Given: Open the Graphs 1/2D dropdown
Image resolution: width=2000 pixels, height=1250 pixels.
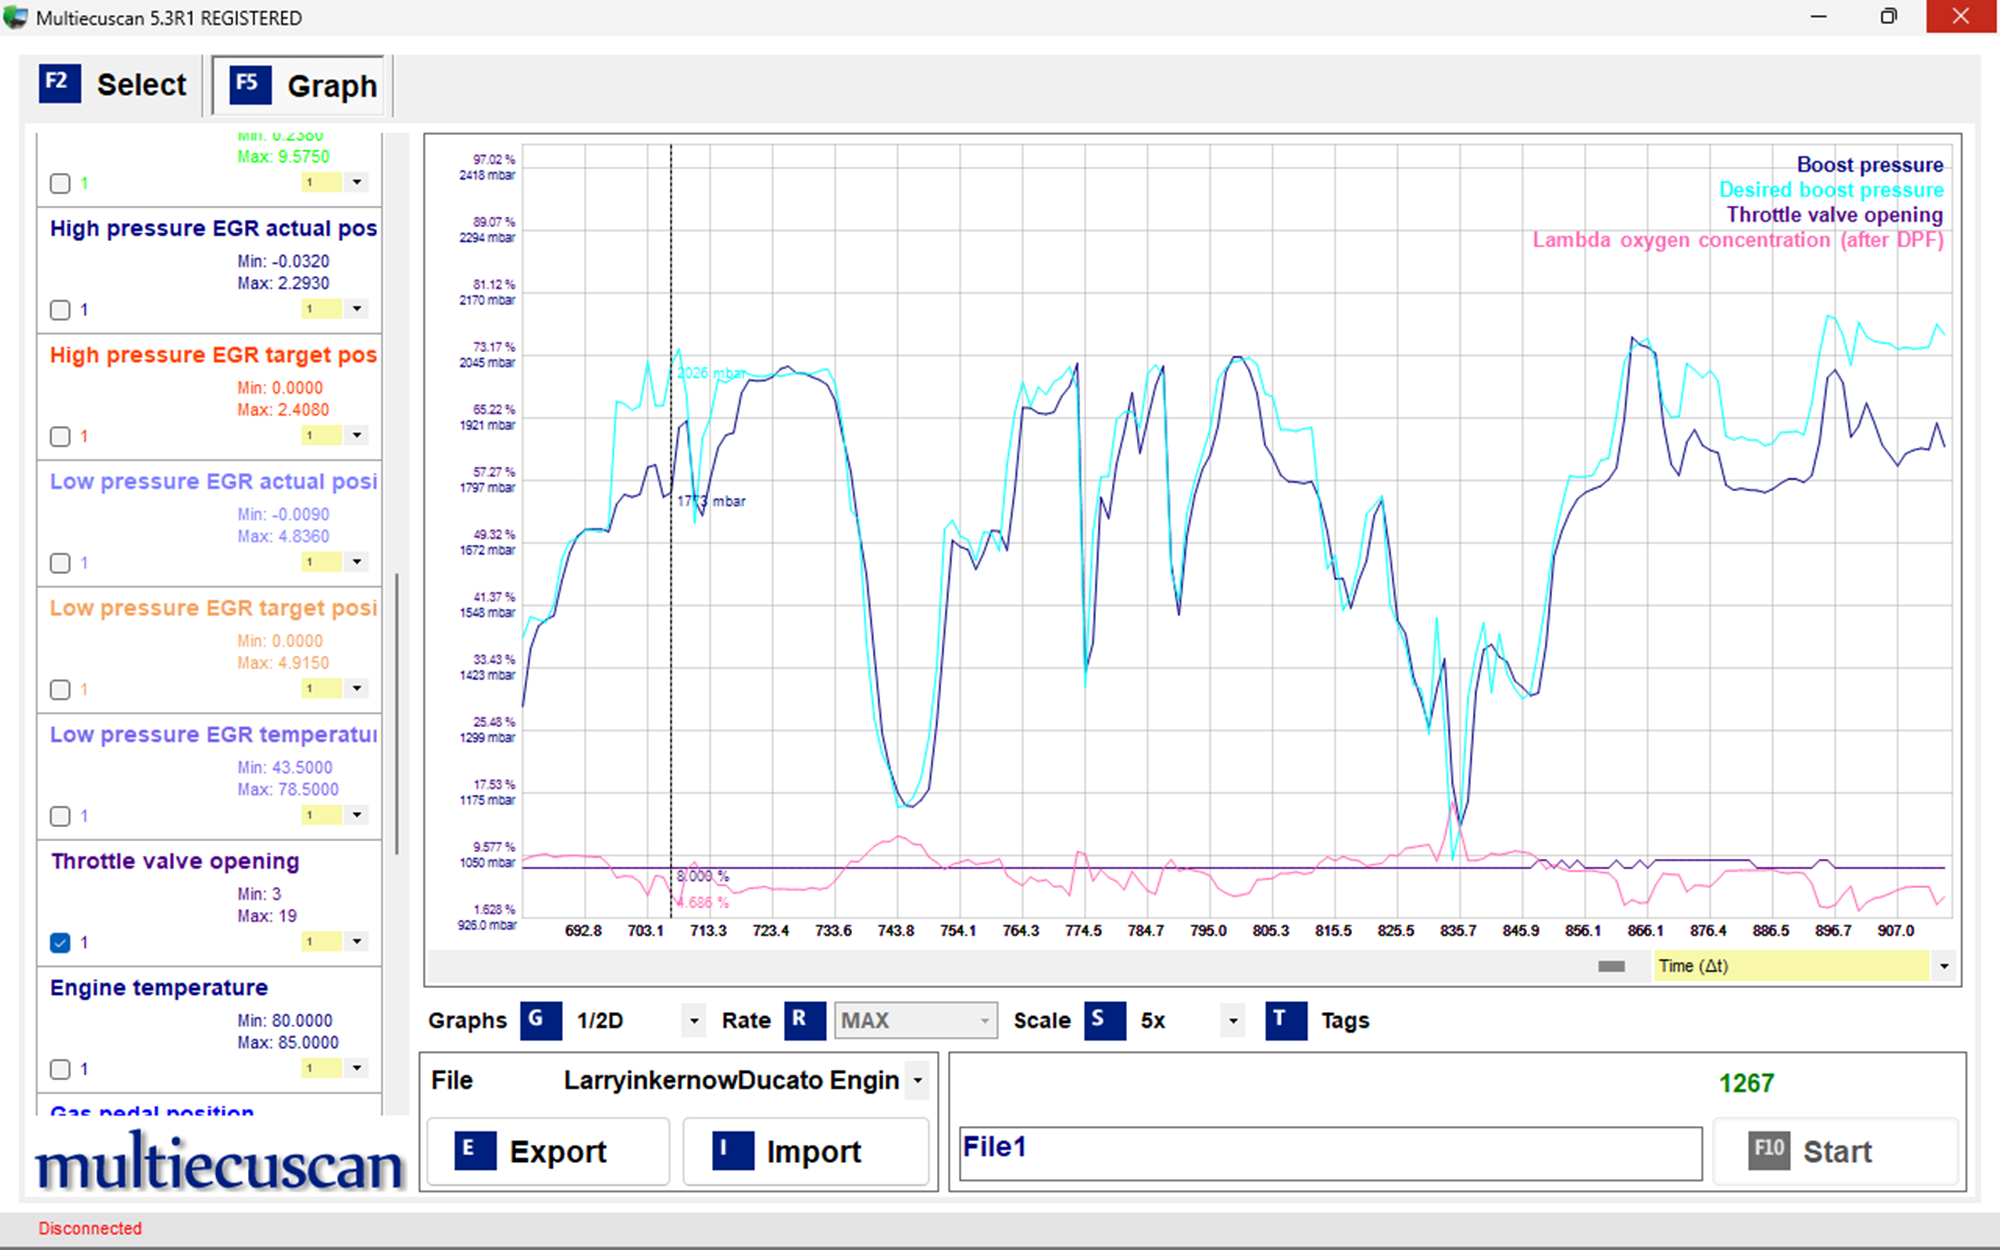Looking at the screenshot, I should coord(694,1021).
